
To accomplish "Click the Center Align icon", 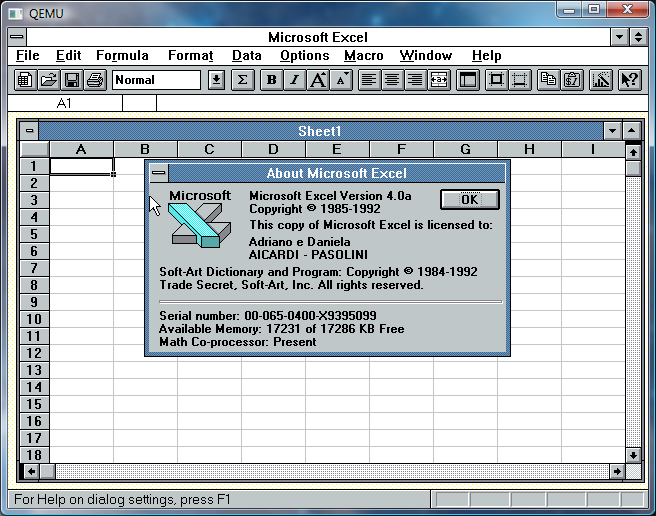I will coord(392,80).
